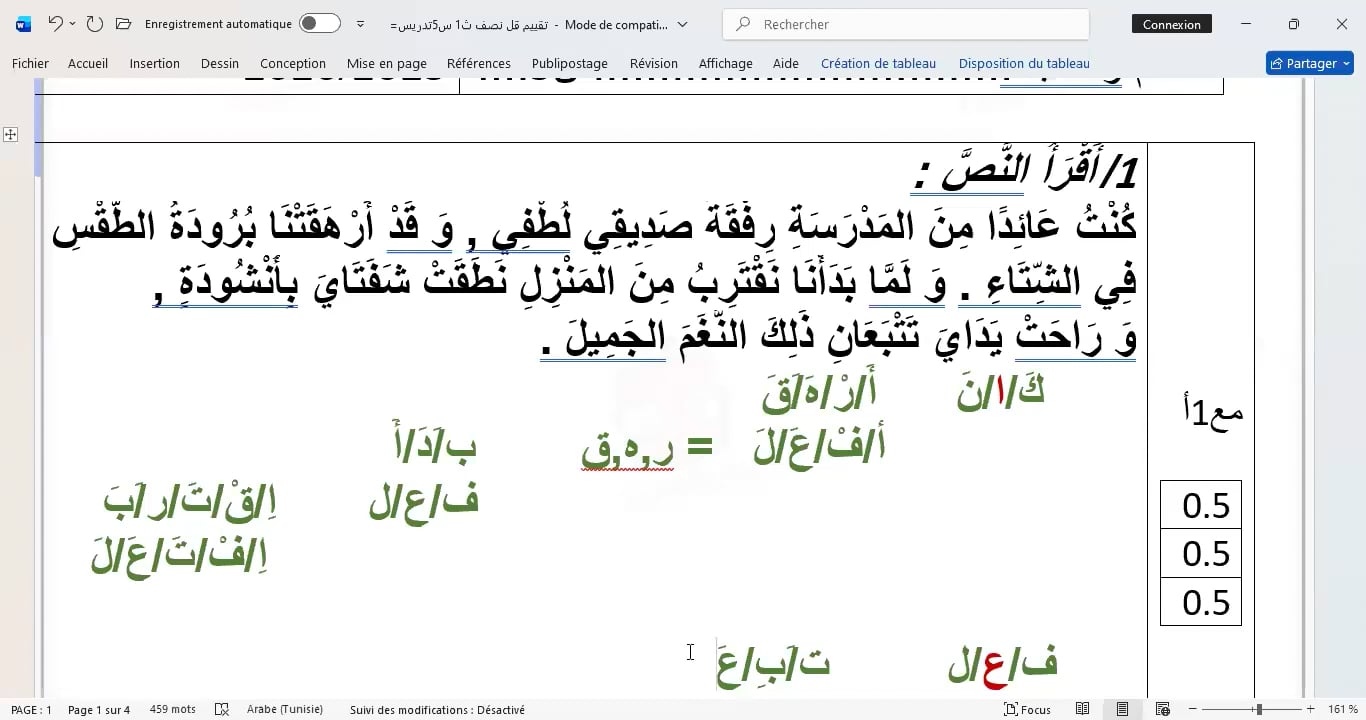This screenshot has height=720, width=1366.
Task: Click the Word application icon
Action: (x=24, y=24)
